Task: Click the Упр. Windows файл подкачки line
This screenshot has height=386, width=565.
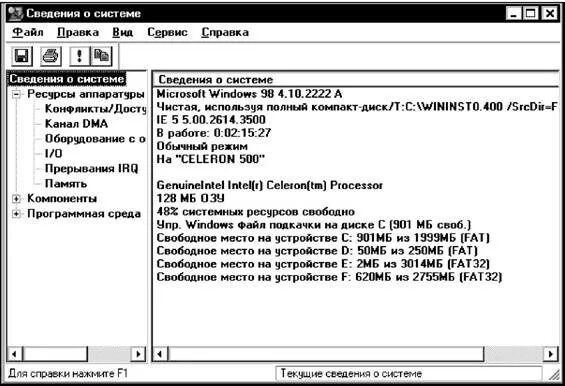Action: point(314,225)
